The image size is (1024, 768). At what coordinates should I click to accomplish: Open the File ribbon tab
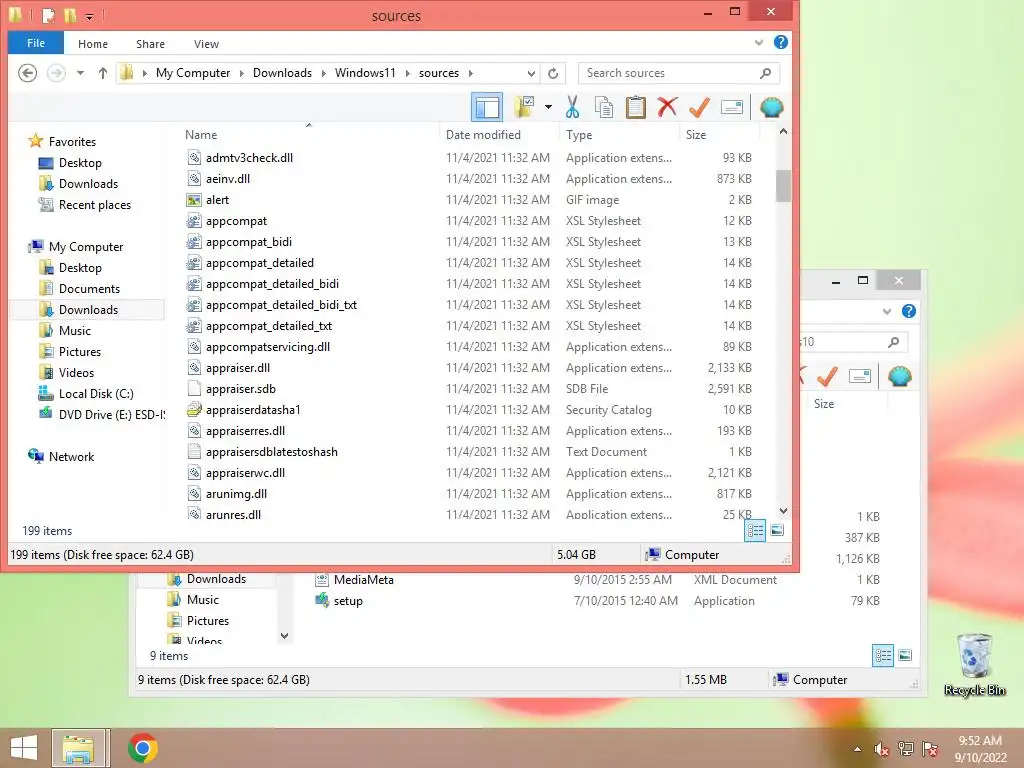pyautogui.click(x=36, y=43)
